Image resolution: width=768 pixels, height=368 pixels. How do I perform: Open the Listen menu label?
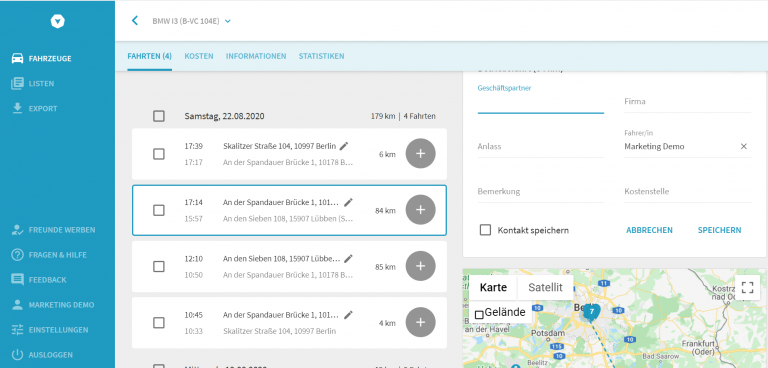41,84
